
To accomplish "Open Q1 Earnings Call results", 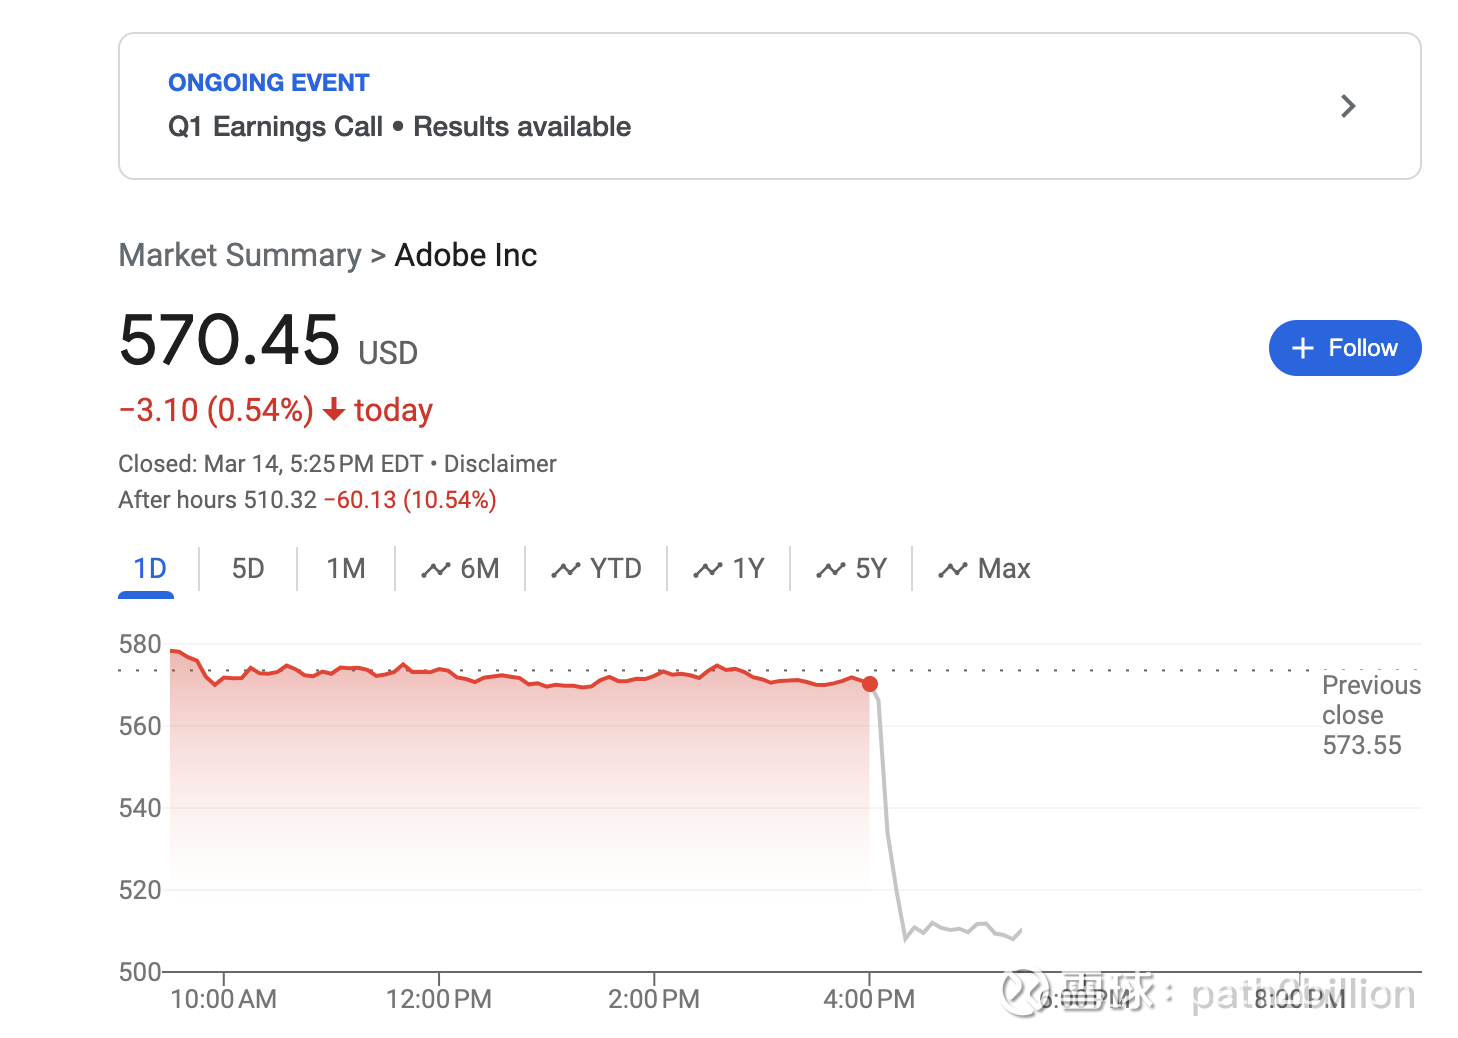I will coord(399,126).
